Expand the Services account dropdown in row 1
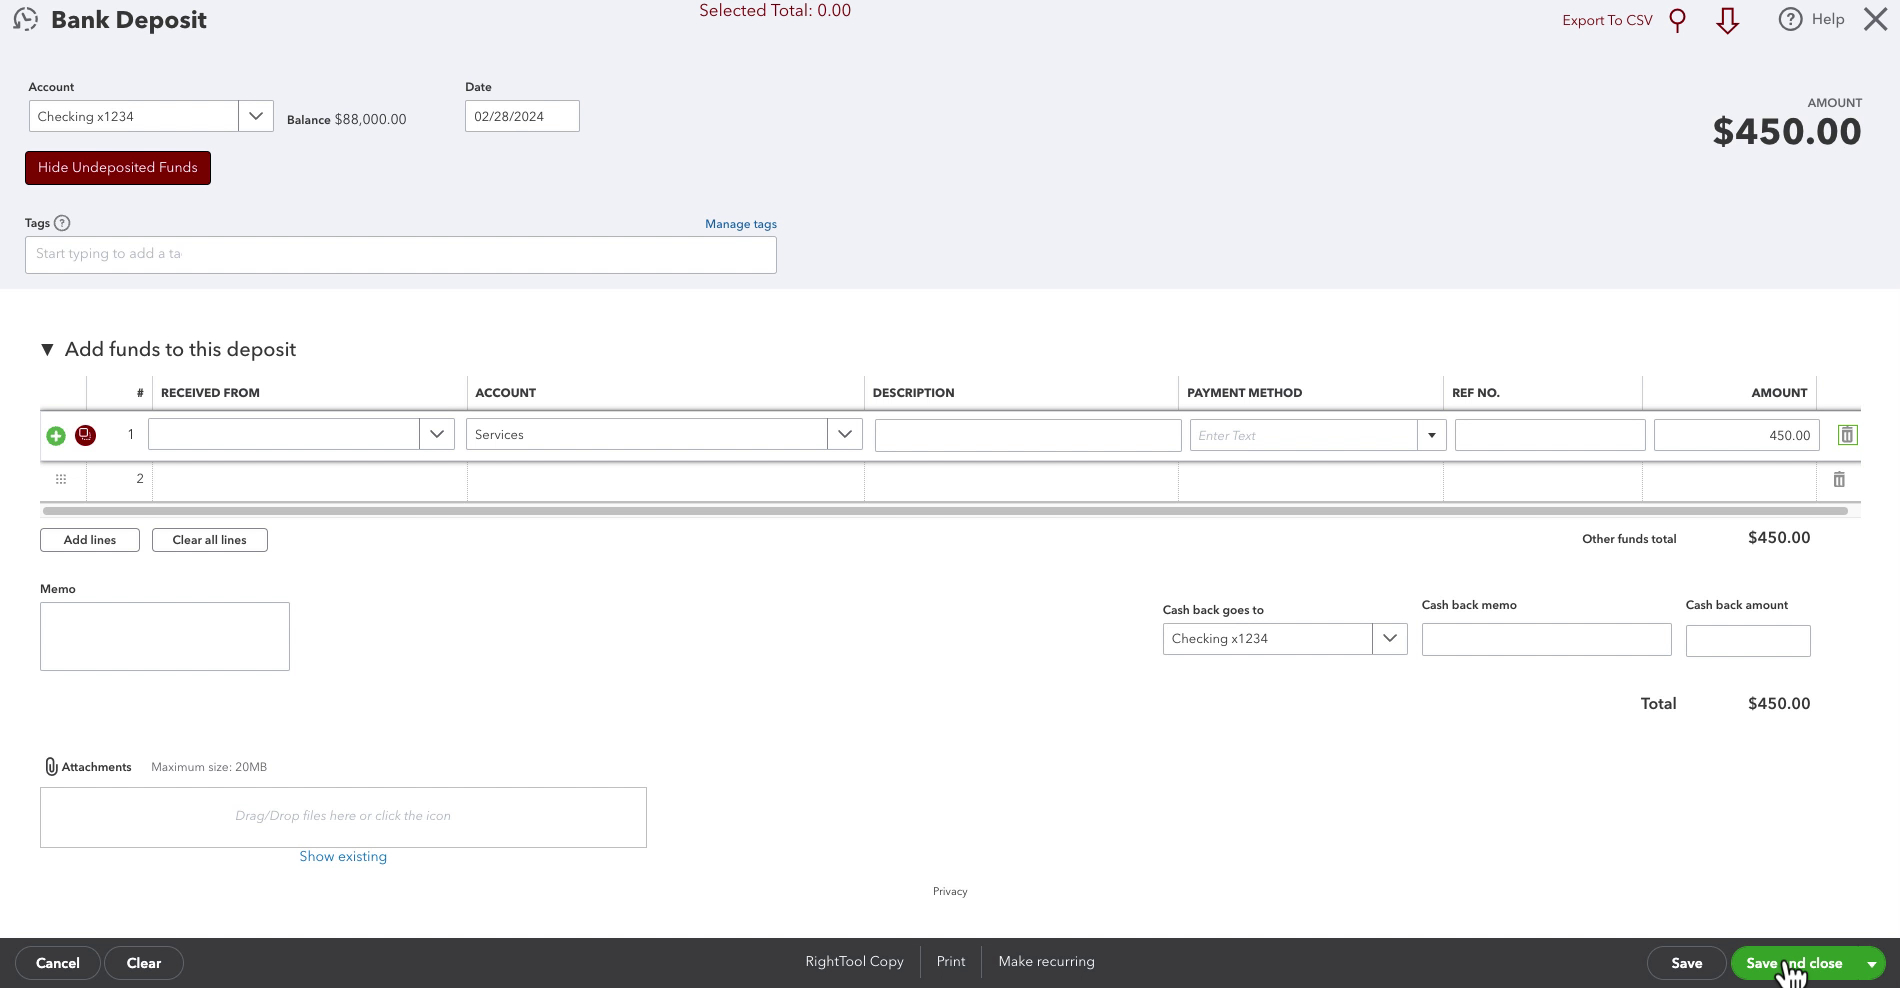This screenshot has height=988, width=1900. [845, 434]
